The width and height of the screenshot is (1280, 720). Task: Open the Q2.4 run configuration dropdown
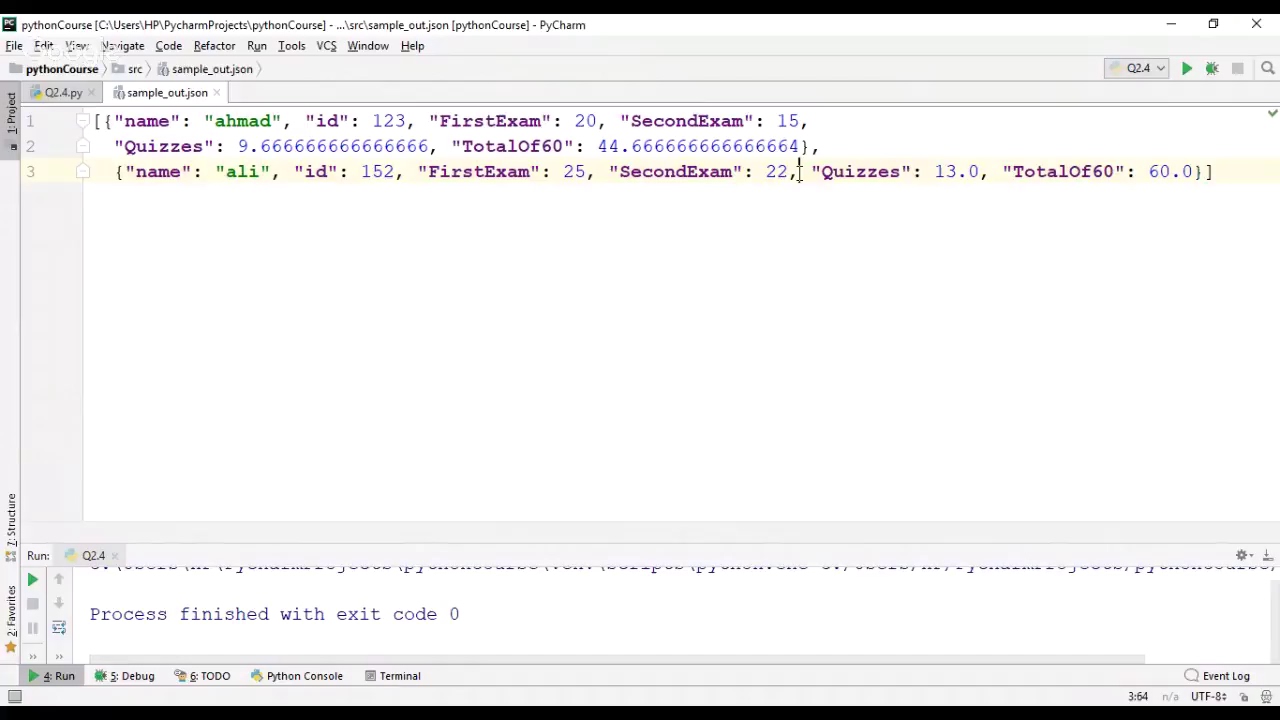[1137, 68]
